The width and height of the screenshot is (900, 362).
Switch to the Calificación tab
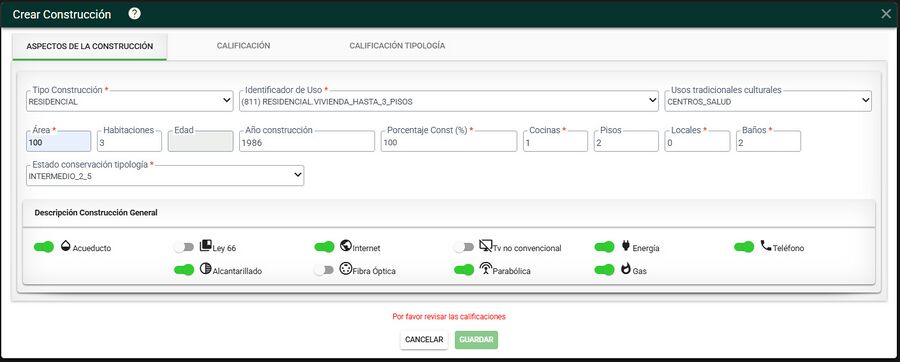(243, 46)
